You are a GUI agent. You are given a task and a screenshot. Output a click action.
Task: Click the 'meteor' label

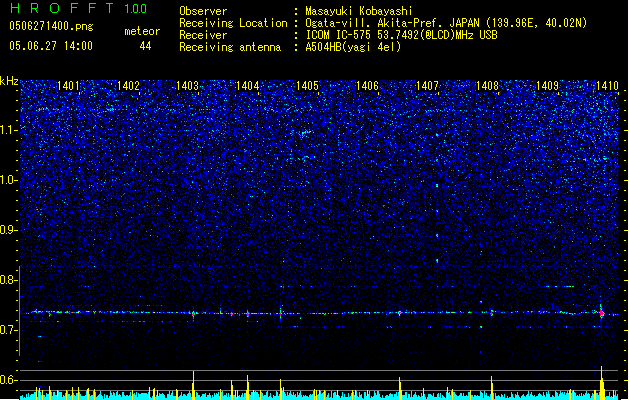click(142, 31)
